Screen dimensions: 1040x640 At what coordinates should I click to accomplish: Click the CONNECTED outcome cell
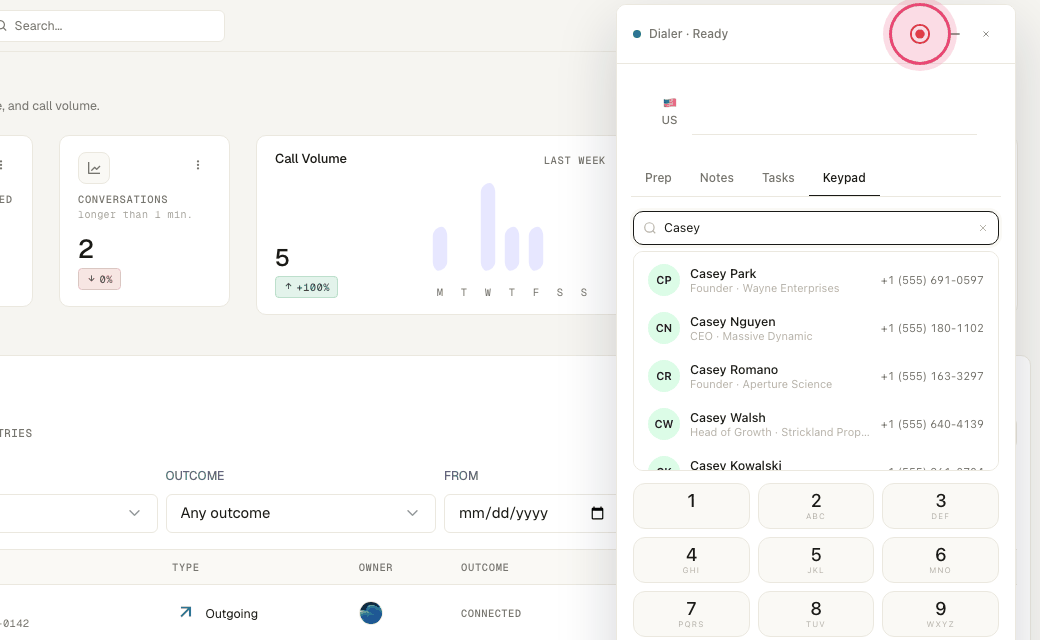(x=491, y=613)
